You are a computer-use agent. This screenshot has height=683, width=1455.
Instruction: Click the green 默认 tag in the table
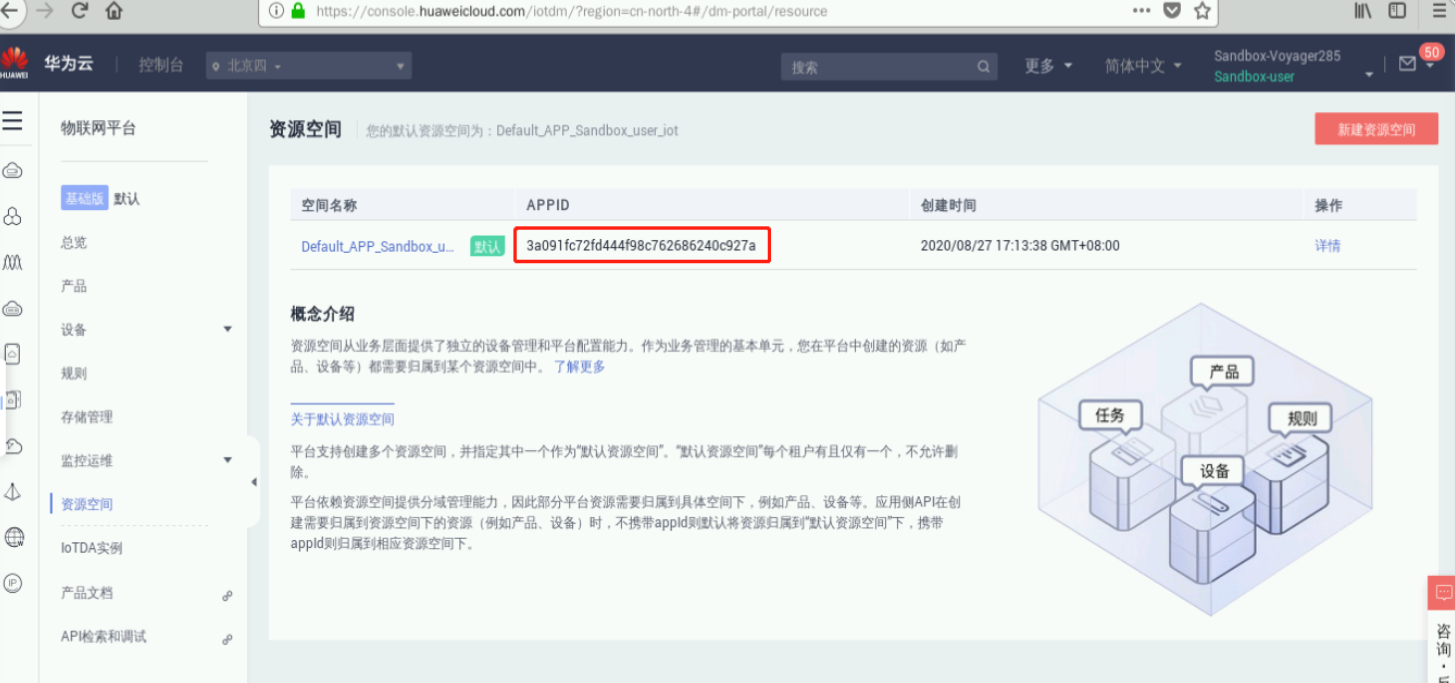(487, 246)
